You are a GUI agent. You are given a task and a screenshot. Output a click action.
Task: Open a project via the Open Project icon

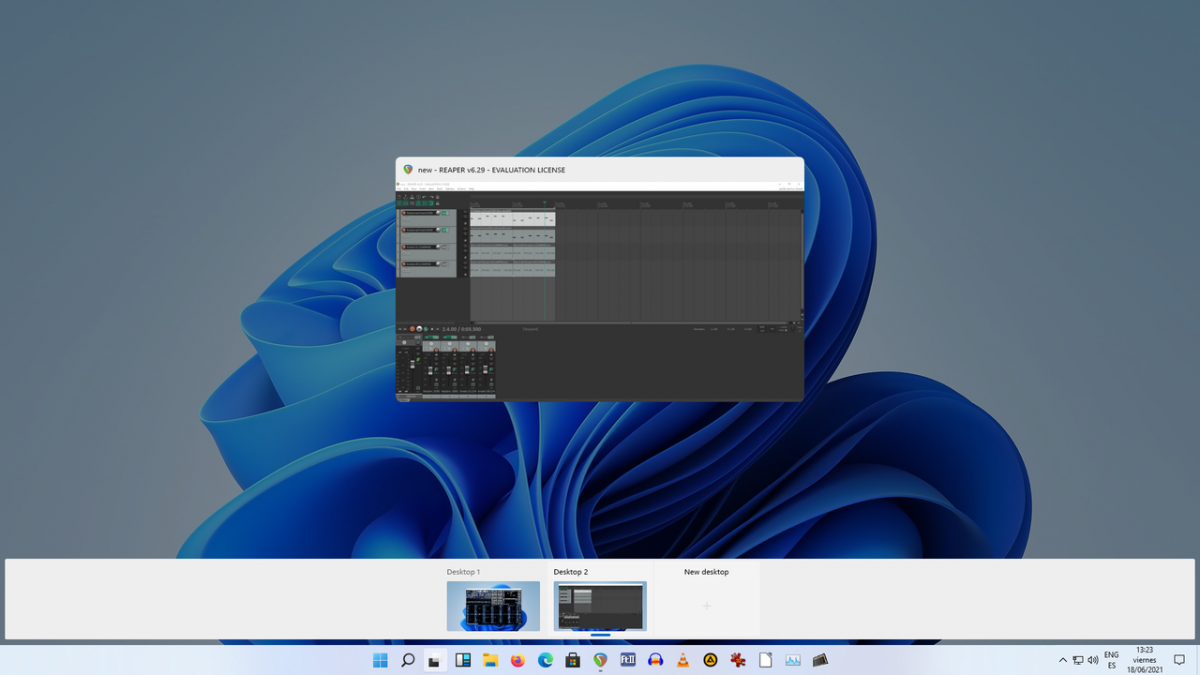(x=406, y=197)
